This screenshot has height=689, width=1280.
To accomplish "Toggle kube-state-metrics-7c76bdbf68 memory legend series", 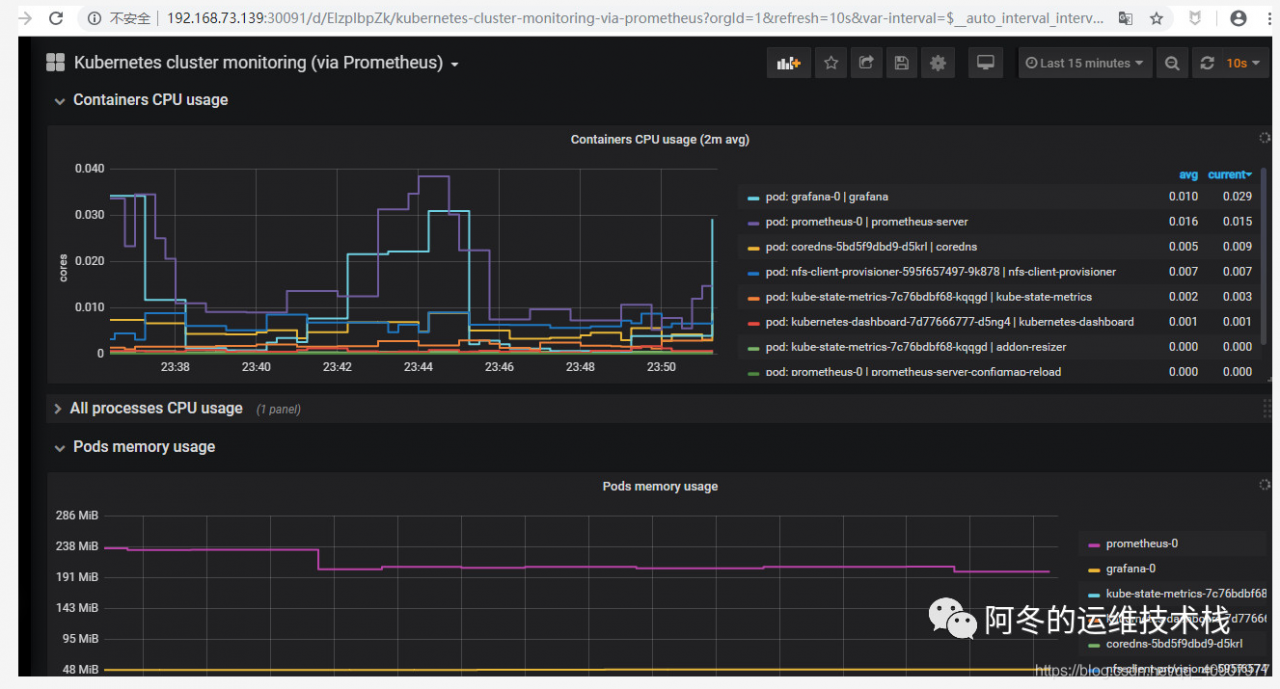I will click(1185, 594).
